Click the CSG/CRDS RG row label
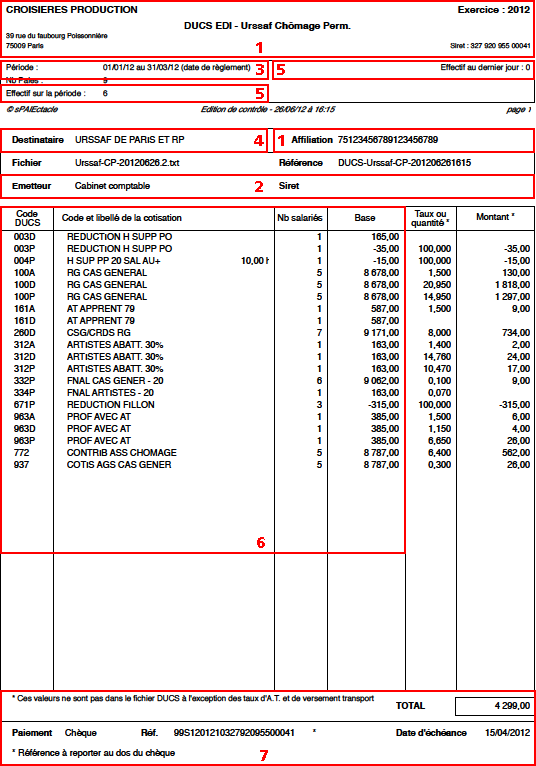Screen dimensions: 536x766 pos(99,333)
